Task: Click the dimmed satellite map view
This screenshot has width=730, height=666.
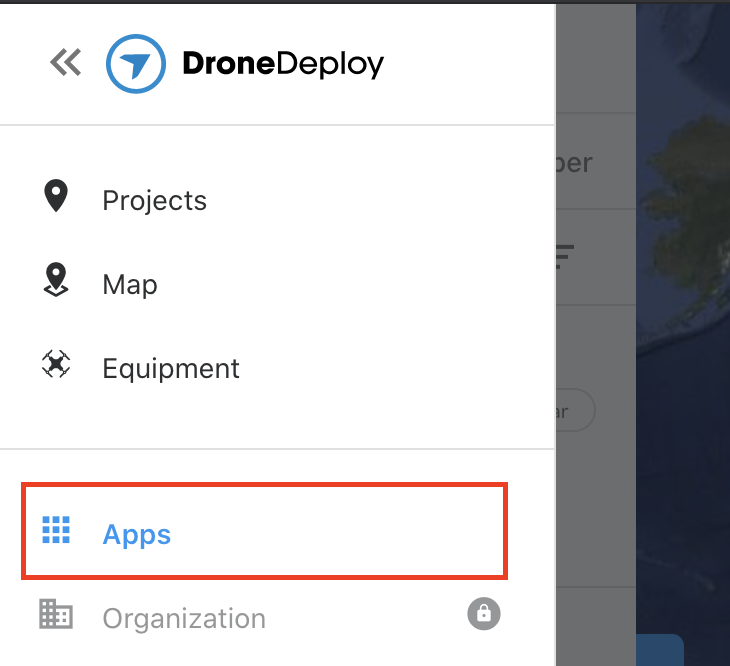Action: [x=683, y=335]
